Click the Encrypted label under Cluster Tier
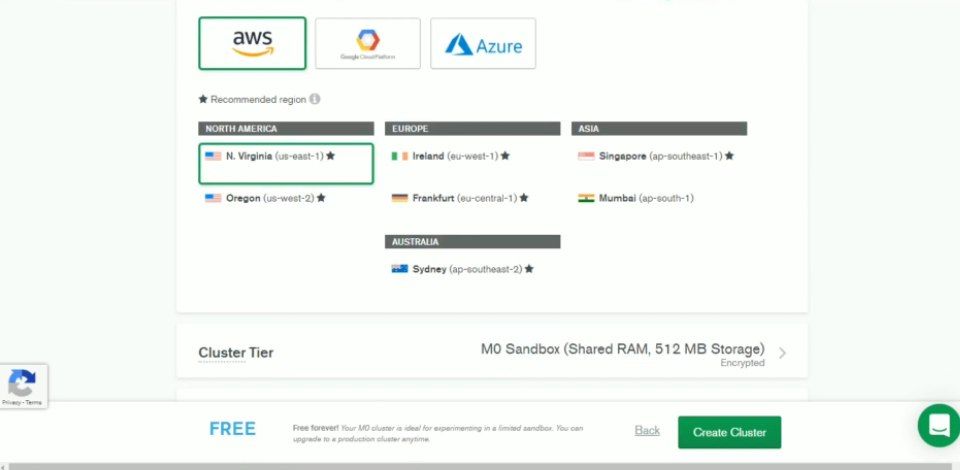Image resolution: width=960 pixels, height=470 pixels. [743, 363]
